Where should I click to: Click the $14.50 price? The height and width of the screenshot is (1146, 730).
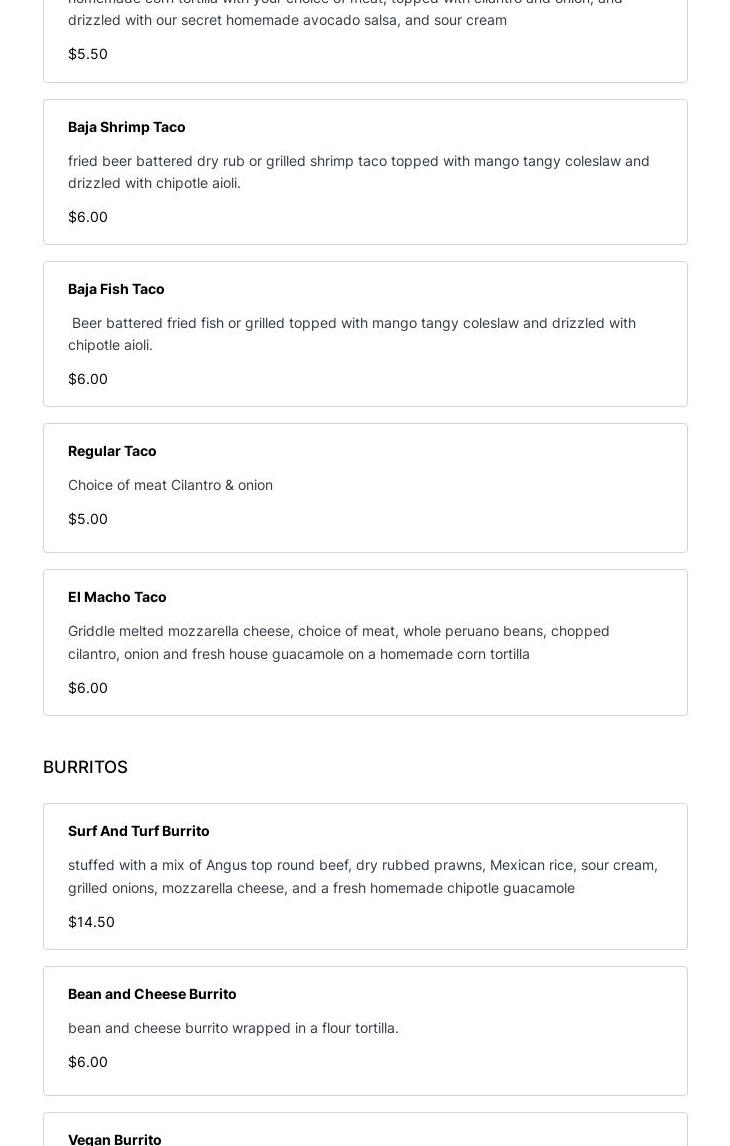(91, 922)
